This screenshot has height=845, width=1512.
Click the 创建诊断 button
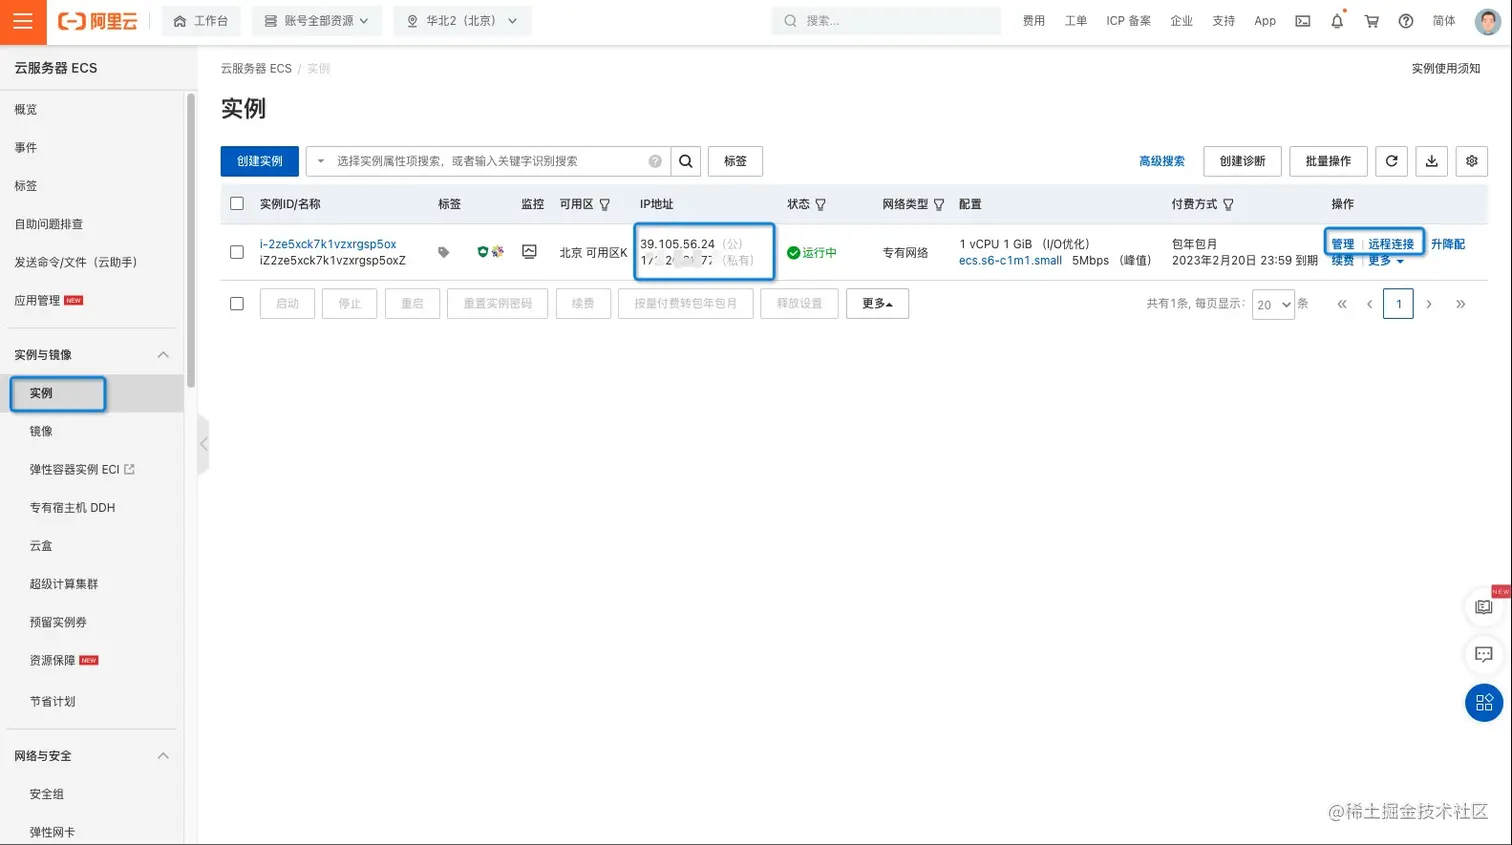tap(1242, 161)
